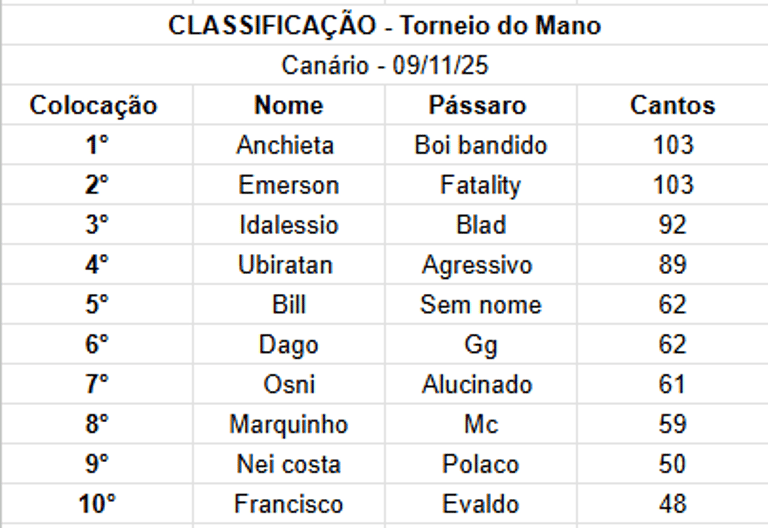Click the "10°" placement cell

click(96, 504)
